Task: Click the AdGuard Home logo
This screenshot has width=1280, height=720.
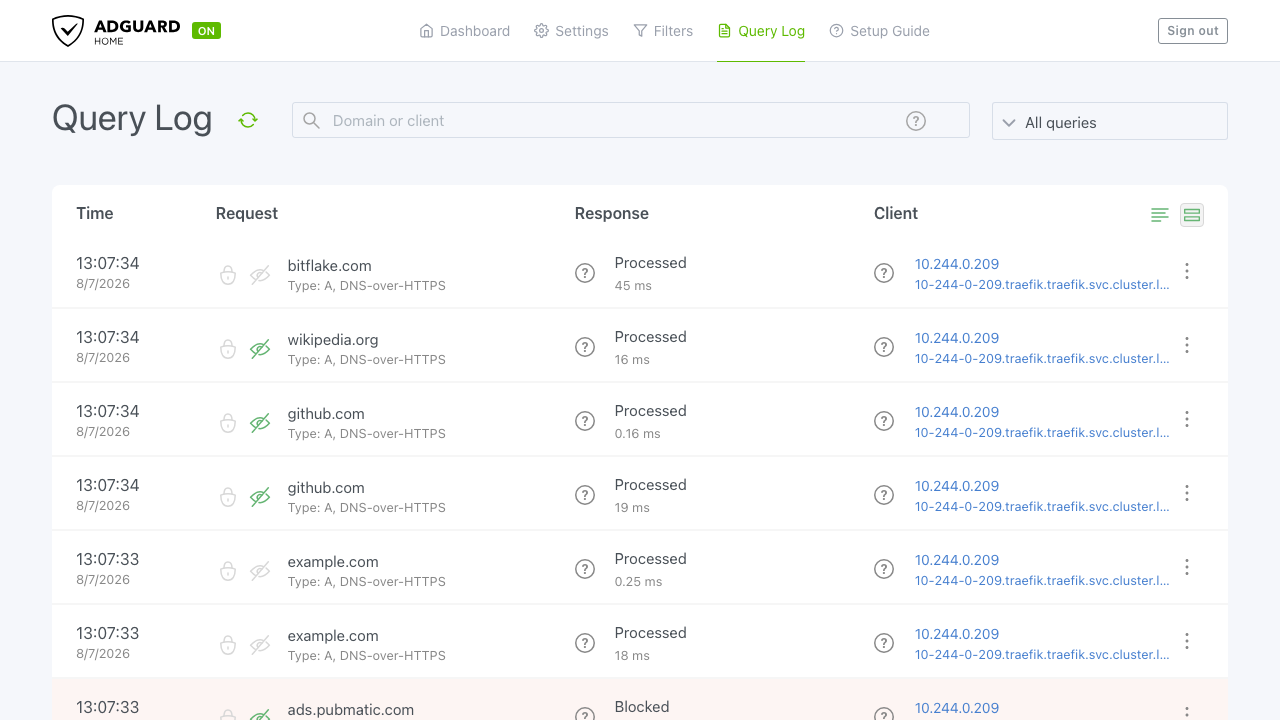Action: [116, 31]
